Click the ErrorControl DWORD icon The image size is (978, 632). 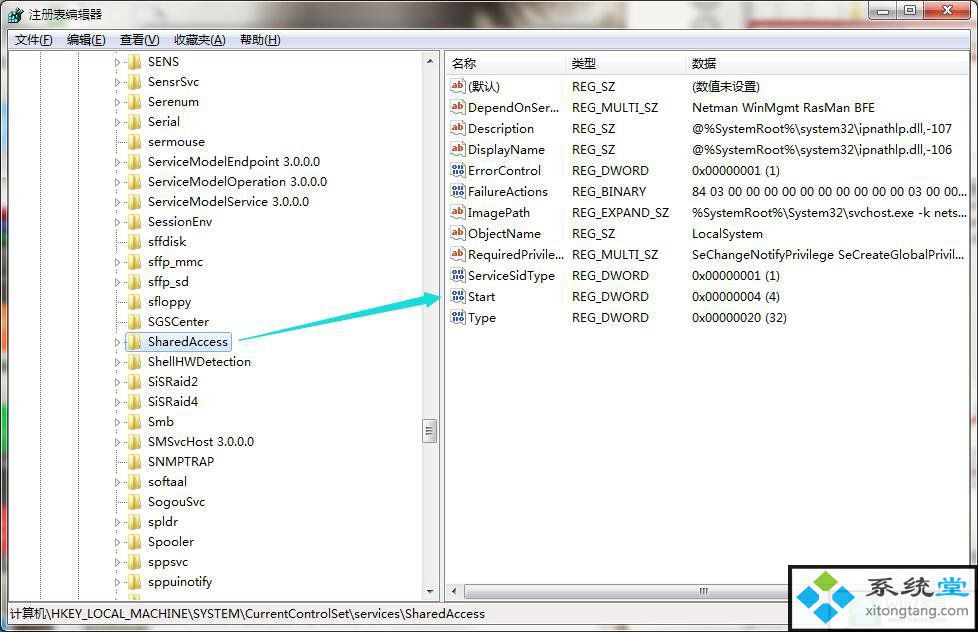[x=458, y=170]
